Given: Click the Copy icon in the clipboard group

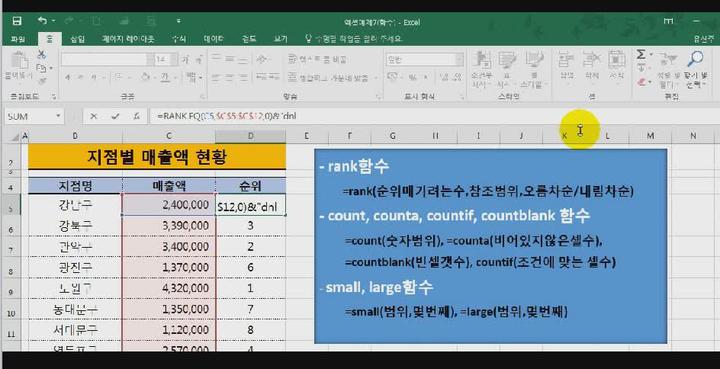Looking at the screenshot, I should click(x=41, y=68).
